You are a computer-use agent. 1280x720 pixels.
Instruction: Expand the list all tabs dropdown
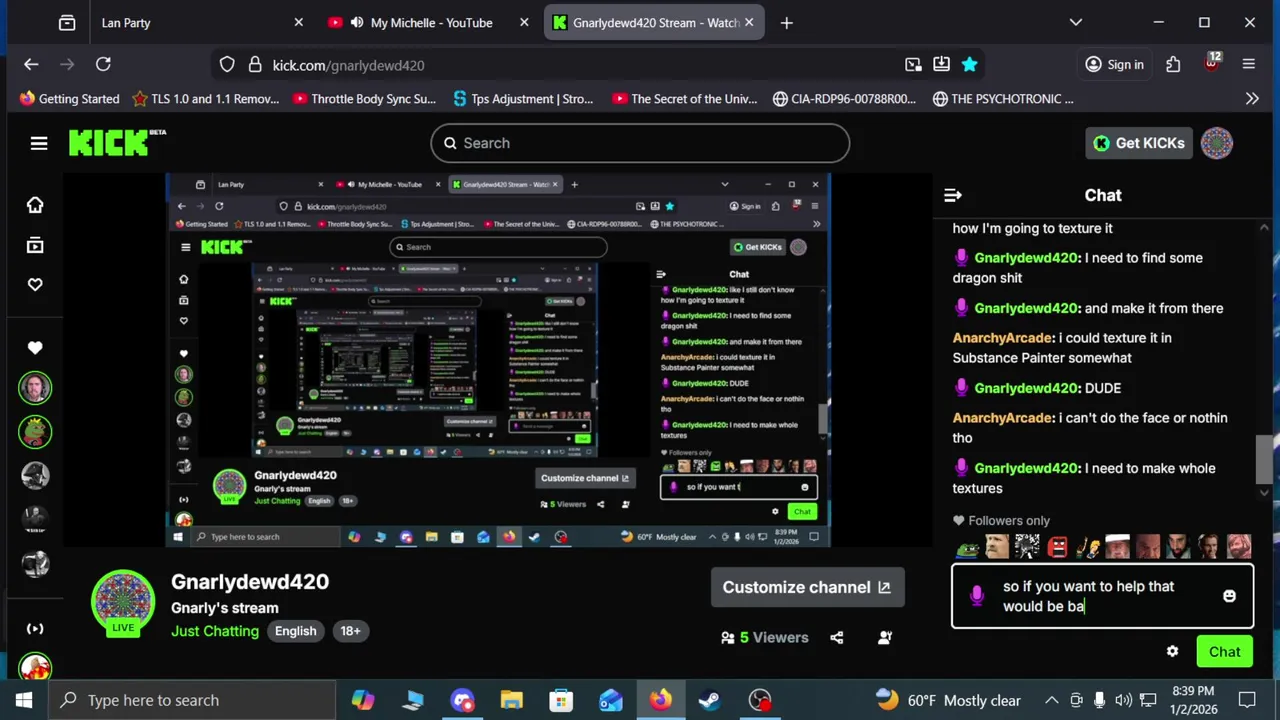[1076, 23]
